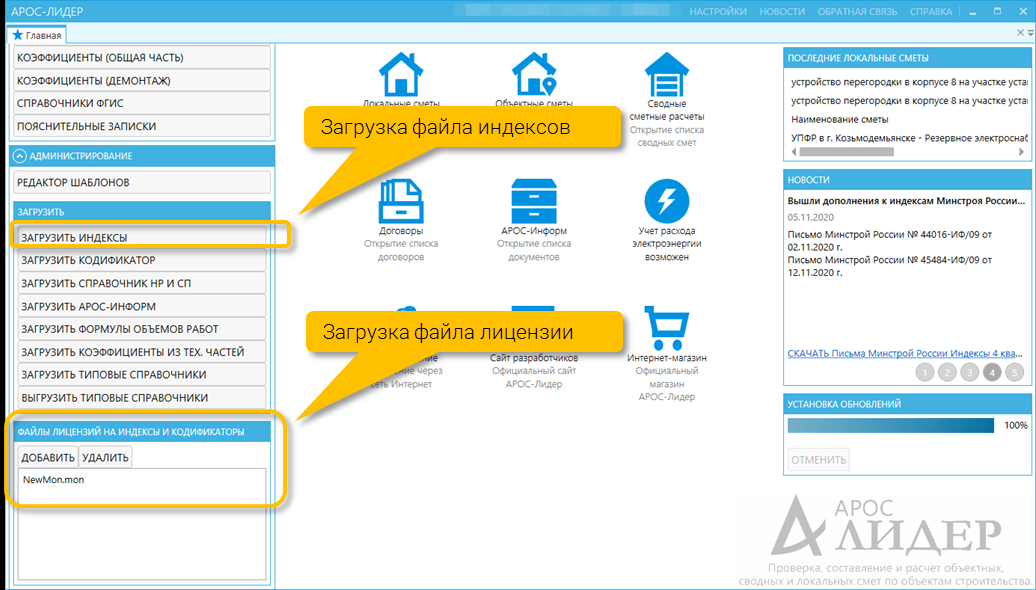This screenshot has width=1036, height=590.
Task: Open РЕДАКТОР ШАБЛОНОВ
Action: coord(142,182)
